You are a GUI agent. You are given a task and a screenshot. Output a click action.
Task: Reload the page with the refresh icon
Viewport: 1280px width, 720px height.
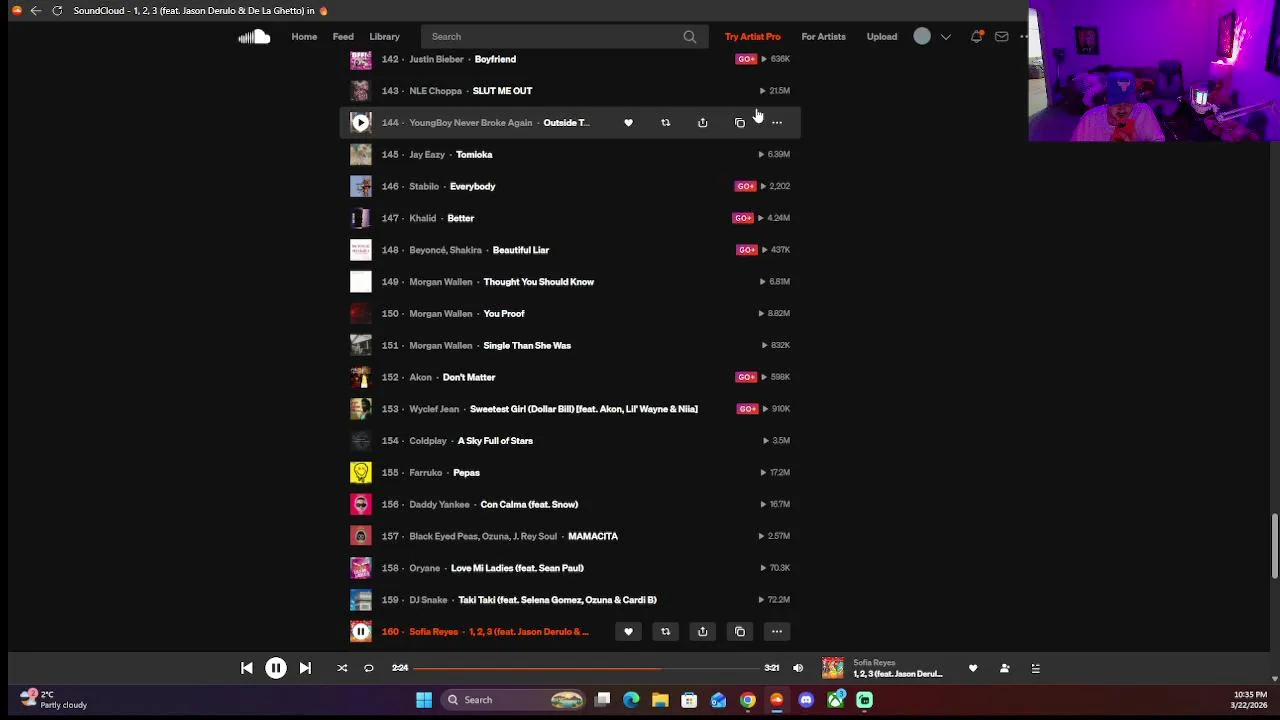coord(57,11)
